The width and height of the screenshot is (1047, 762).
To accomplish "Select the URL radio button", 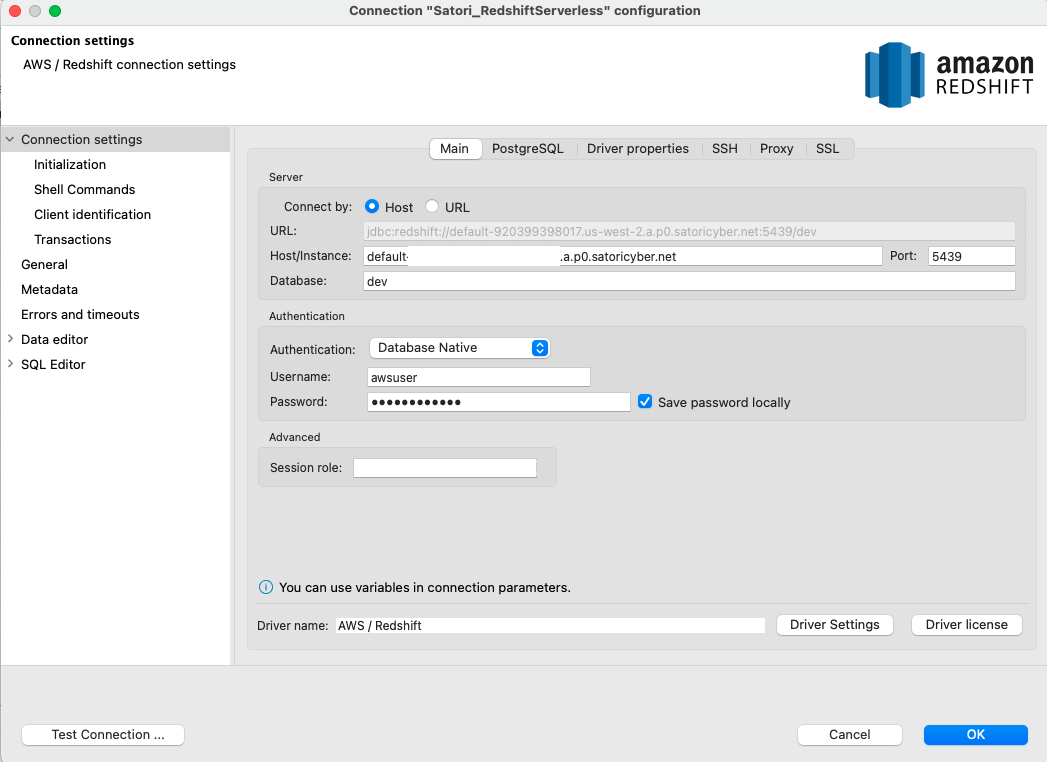I will (x=432, y=206).
